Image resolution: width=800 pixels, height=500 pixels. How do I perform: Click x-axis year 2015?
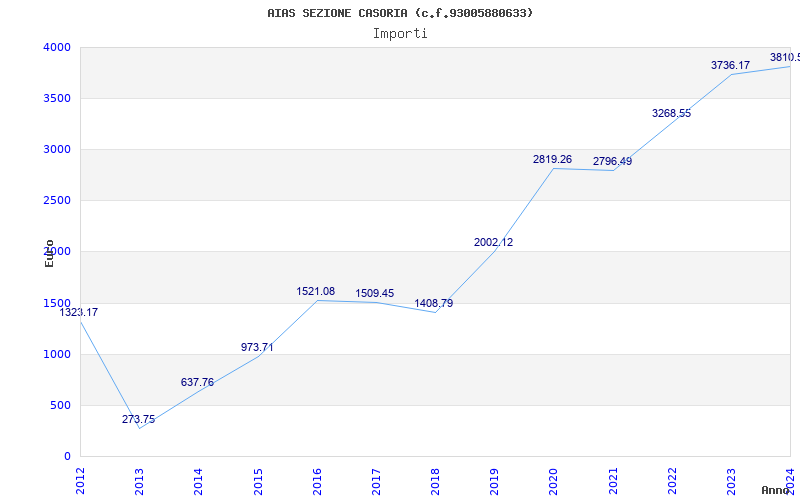coord(258,481)
